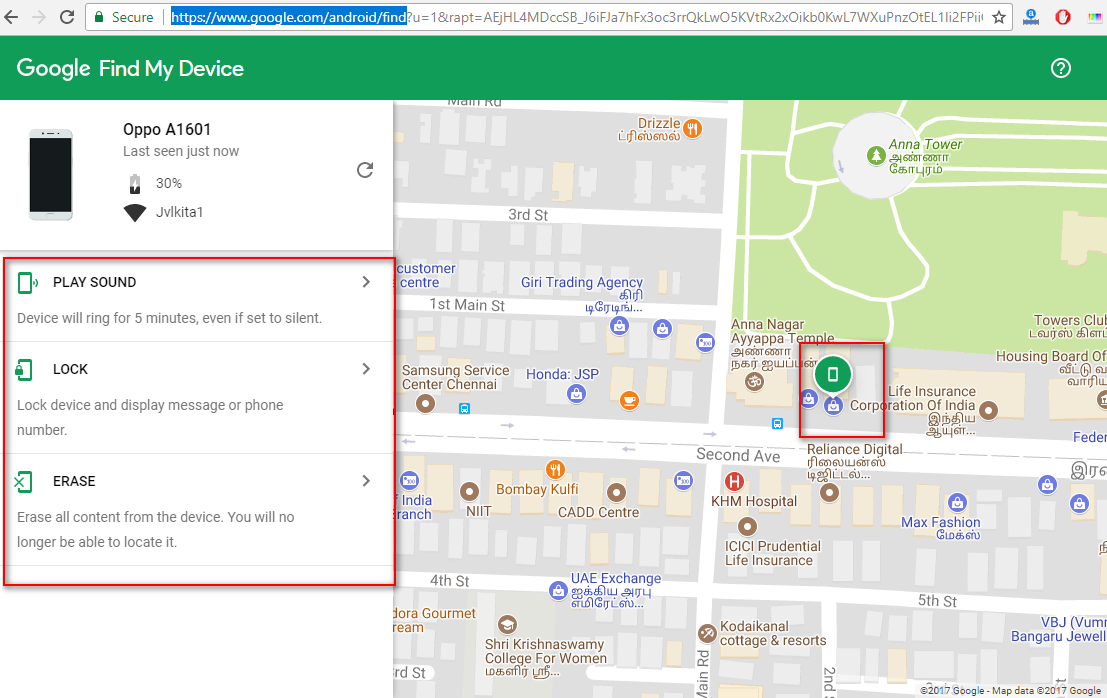Select the PLAY SOUND option
Viewport: 1107px width, 698px height.
(94, 282)
